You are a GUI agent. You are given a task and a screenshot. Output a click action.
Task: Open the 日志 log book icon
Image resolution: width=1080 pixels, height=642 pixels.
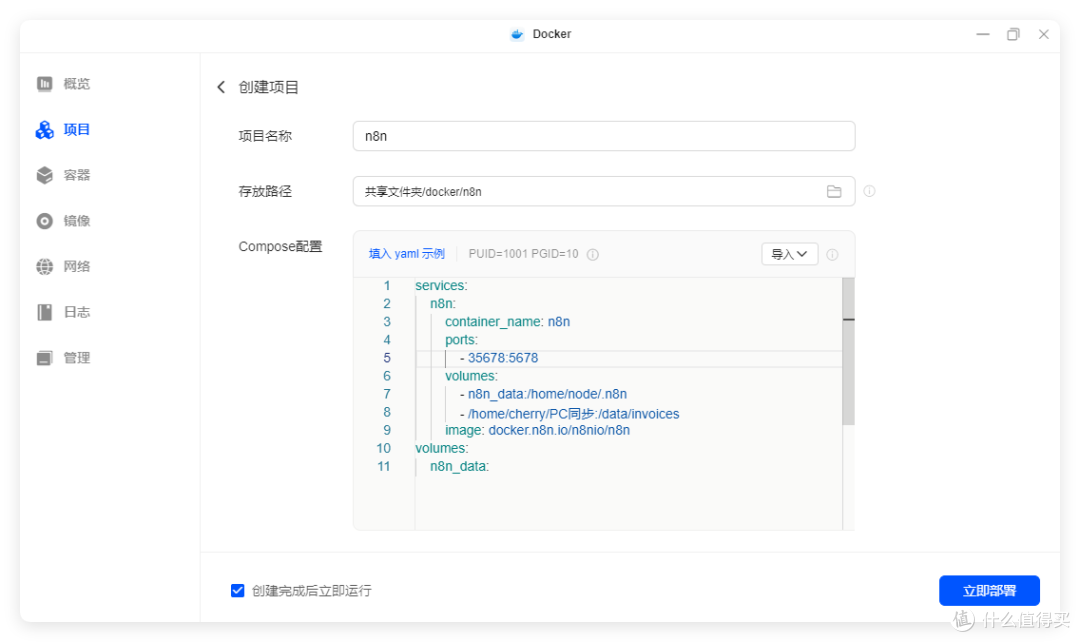[x=45, y=312]
